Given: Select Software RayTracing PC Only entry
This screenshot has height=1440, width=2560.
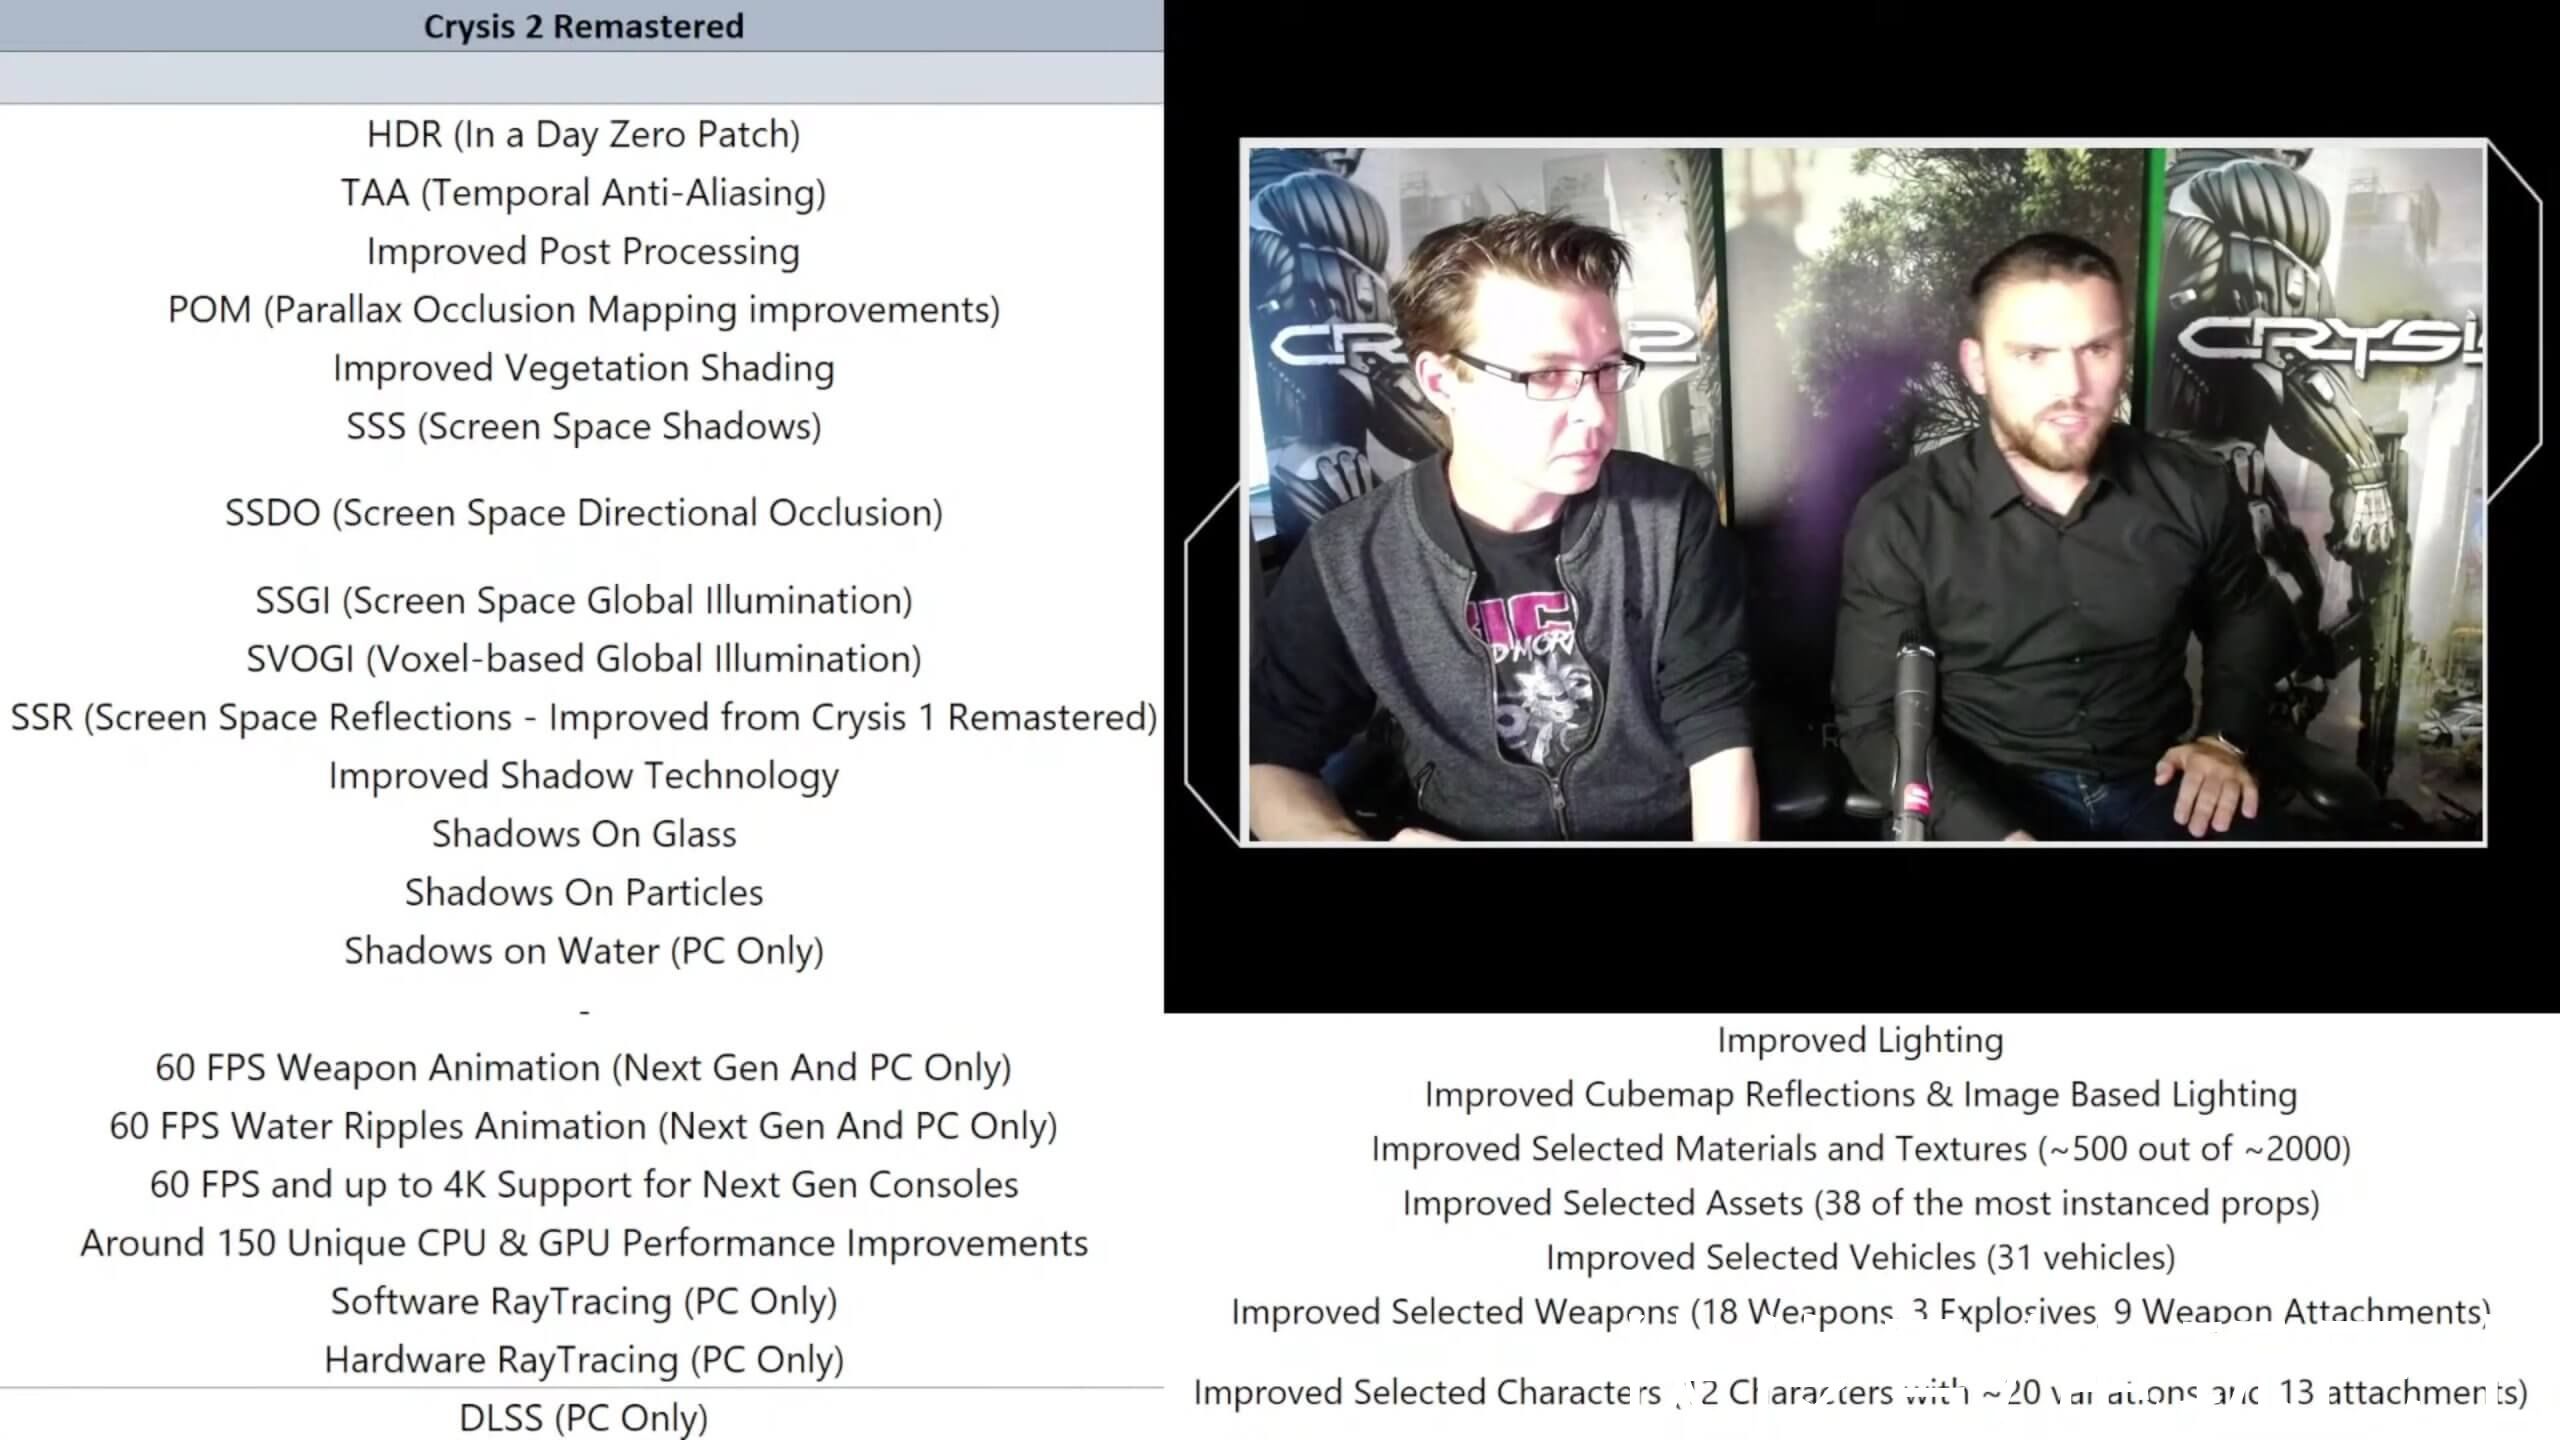Looking at the screenshot, I should pyautogui.click(x=582, y=1301).
